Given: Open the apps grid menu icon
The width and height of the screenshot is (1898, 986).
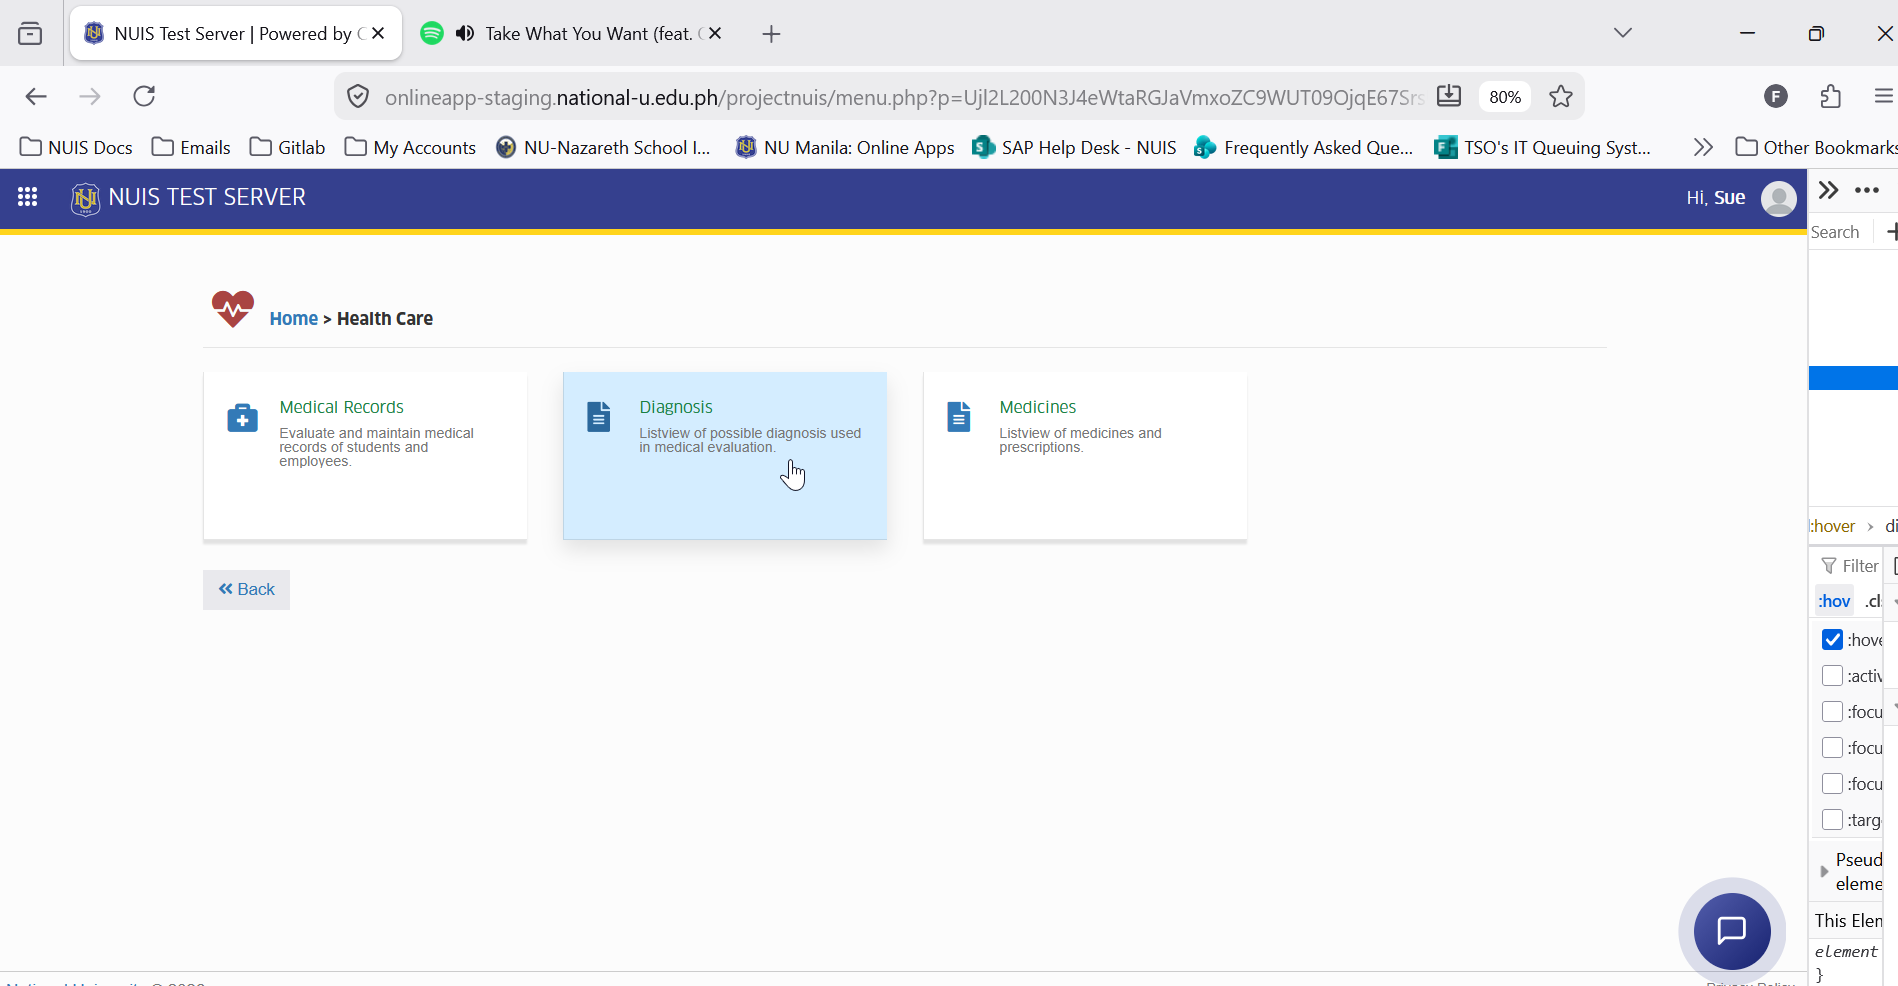Looking at the screenshot, I should [x=28, y=197].
